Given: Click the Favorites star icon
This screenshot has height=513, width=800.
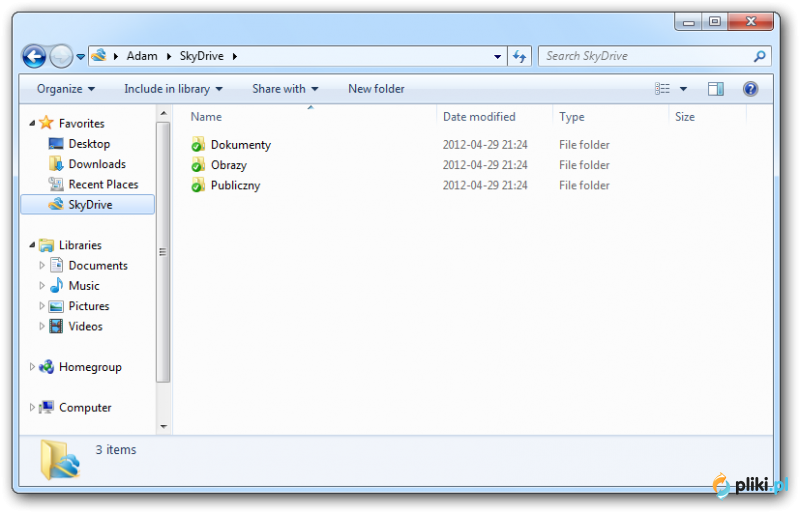Looking at the screenshot, I should (46, 123).
